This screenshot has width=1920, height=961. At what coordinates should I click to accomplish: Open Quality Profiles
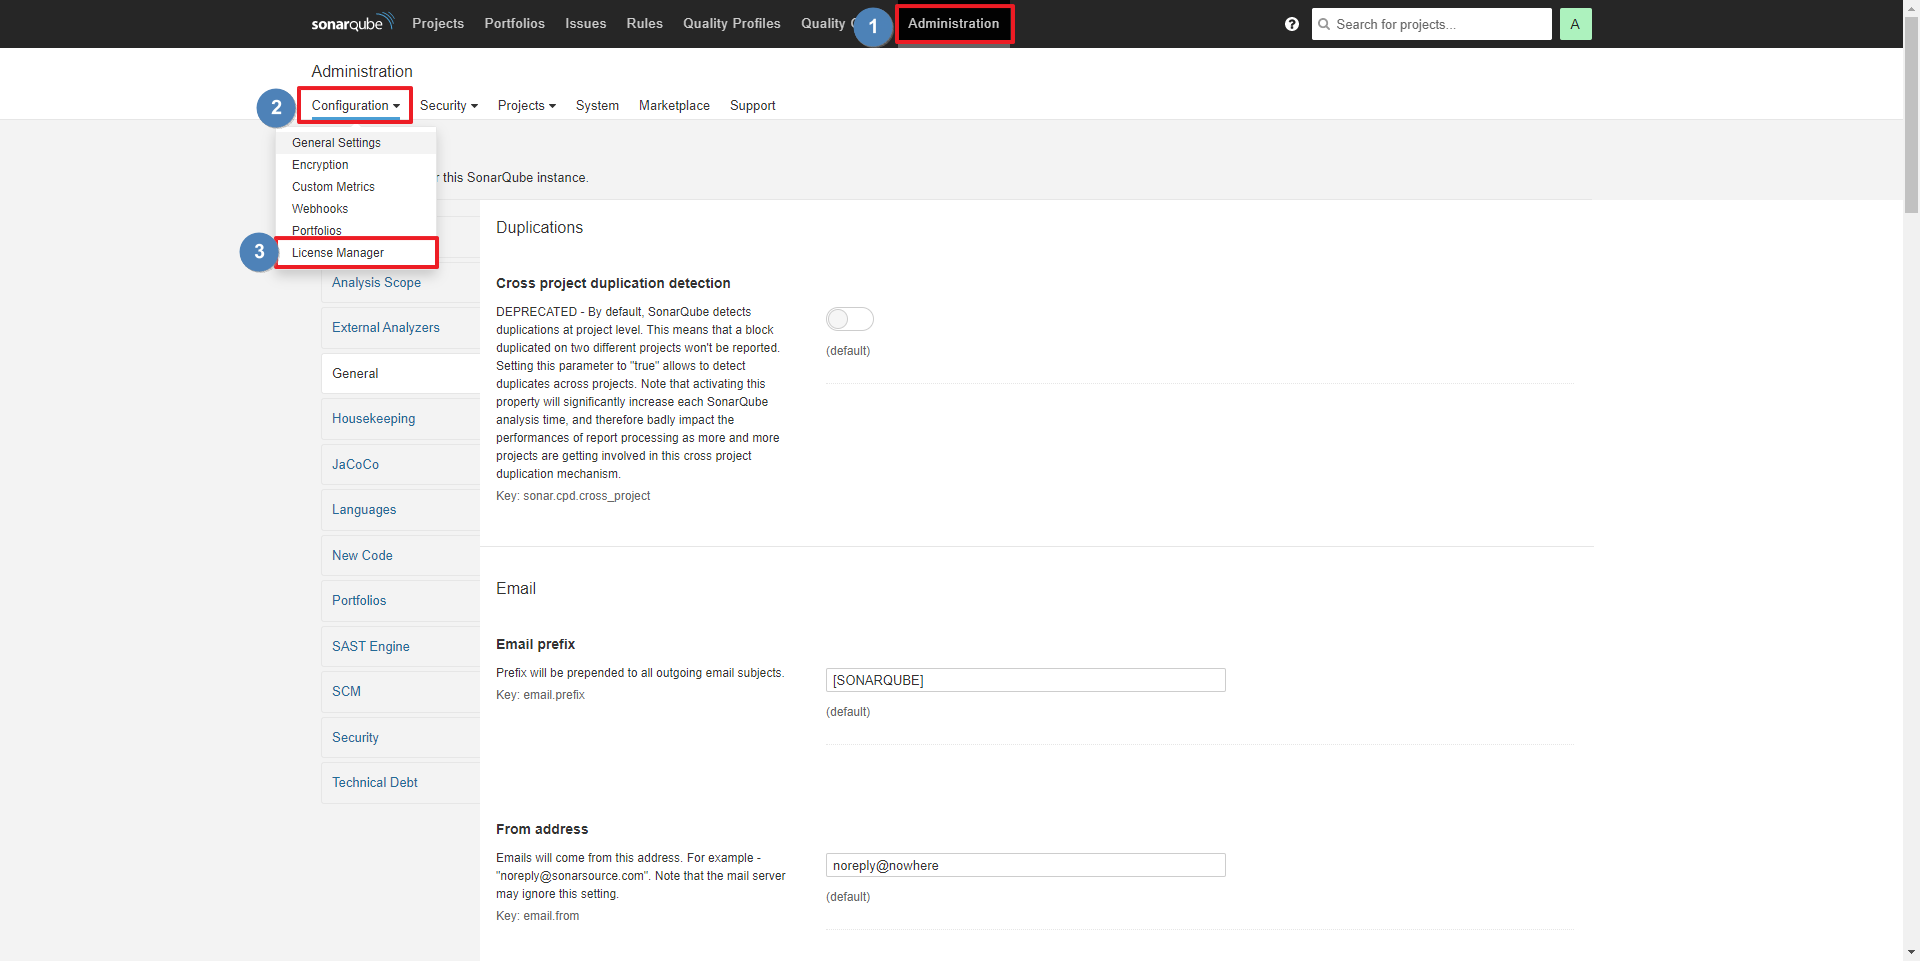[732, 23]
